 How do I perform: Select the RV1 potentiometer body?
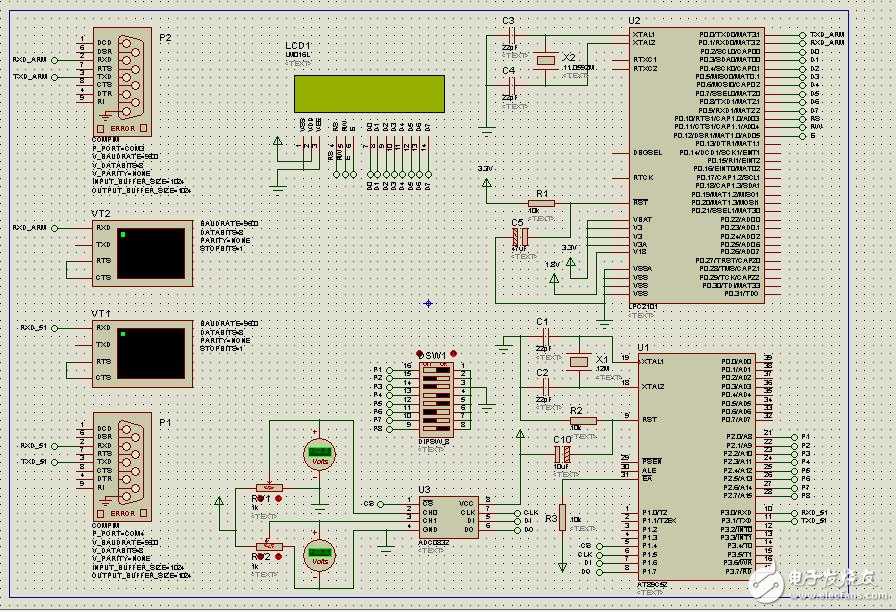click(x=269, y=488)
